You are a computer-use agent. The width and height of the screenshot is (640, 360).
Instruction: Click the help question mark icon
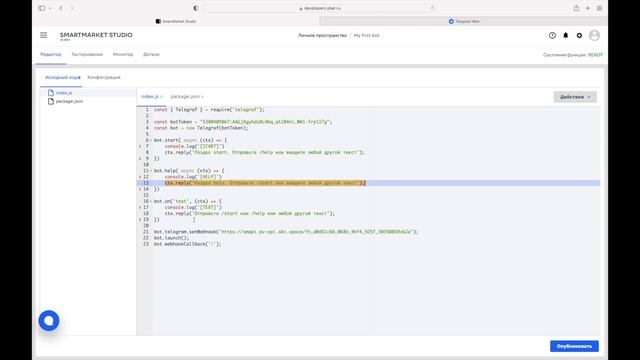coord(552,36)
